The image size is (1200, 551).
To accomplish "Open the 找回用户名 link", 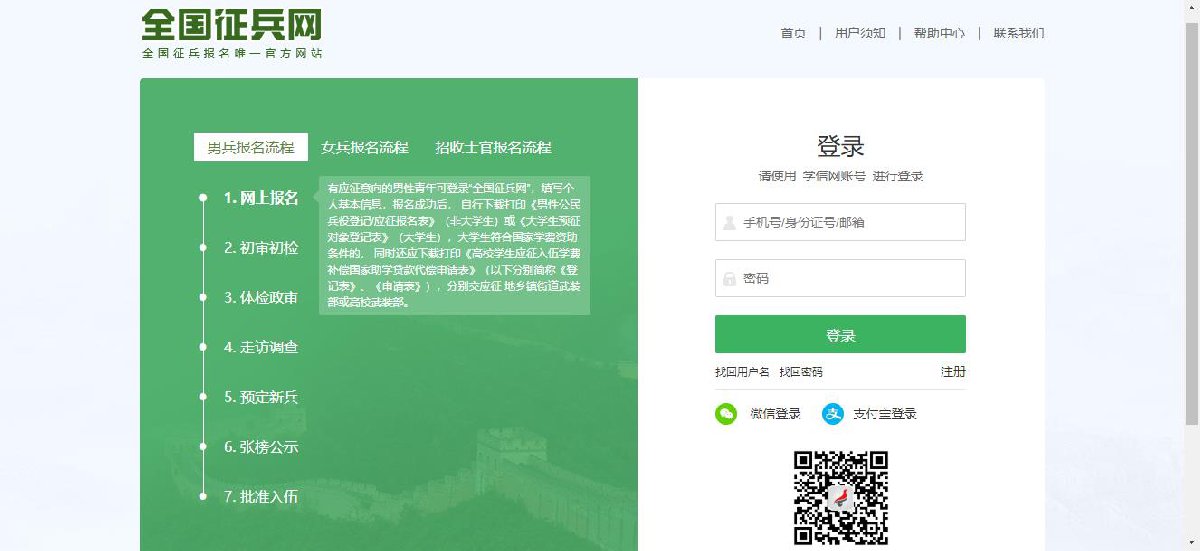I will 742,372.
